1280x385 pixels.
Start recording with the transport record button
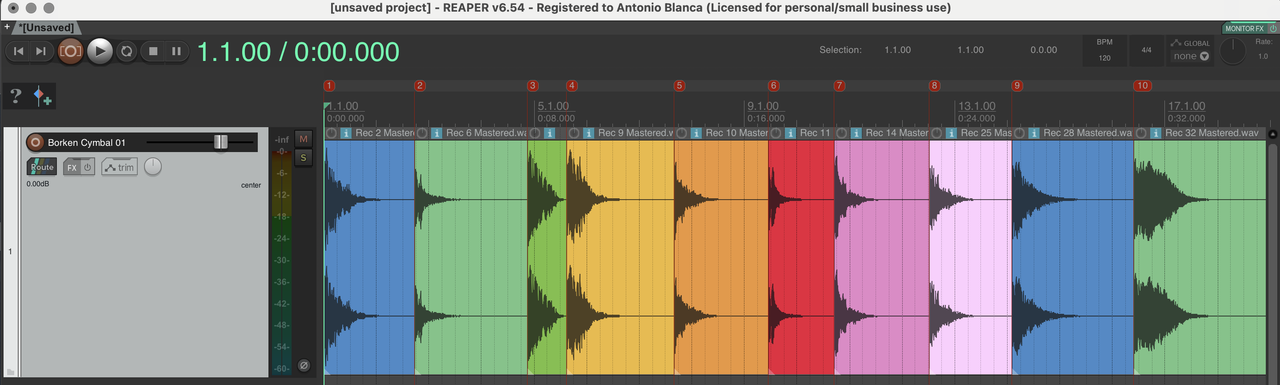point(70,51)
